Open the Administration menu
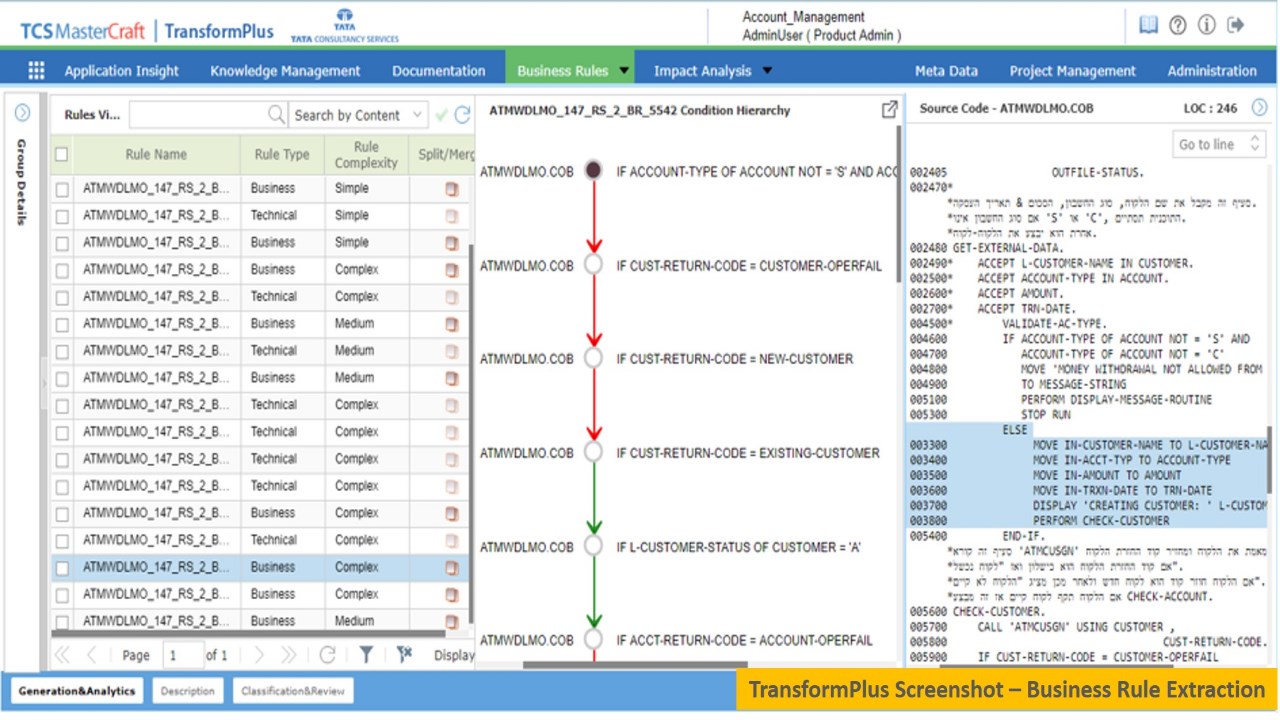Image resolution: width=1280 pixels, height=720 pixels. pos(1212,71)
